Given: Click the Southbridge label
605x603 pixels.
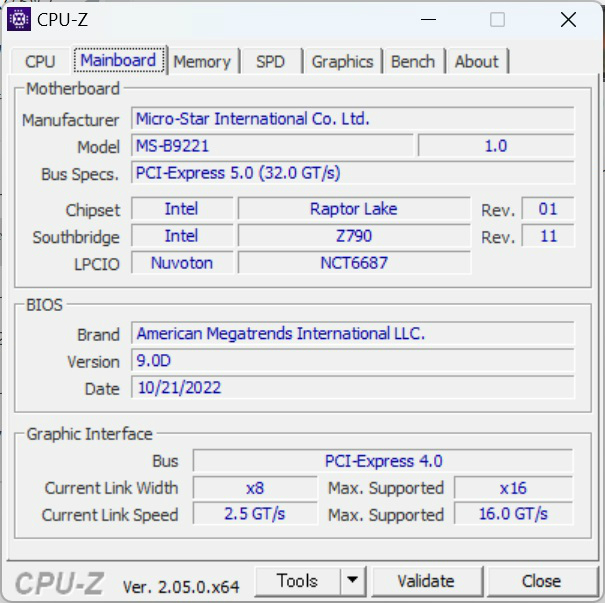Looking at the screenshot, I should (x=76, y=237).
